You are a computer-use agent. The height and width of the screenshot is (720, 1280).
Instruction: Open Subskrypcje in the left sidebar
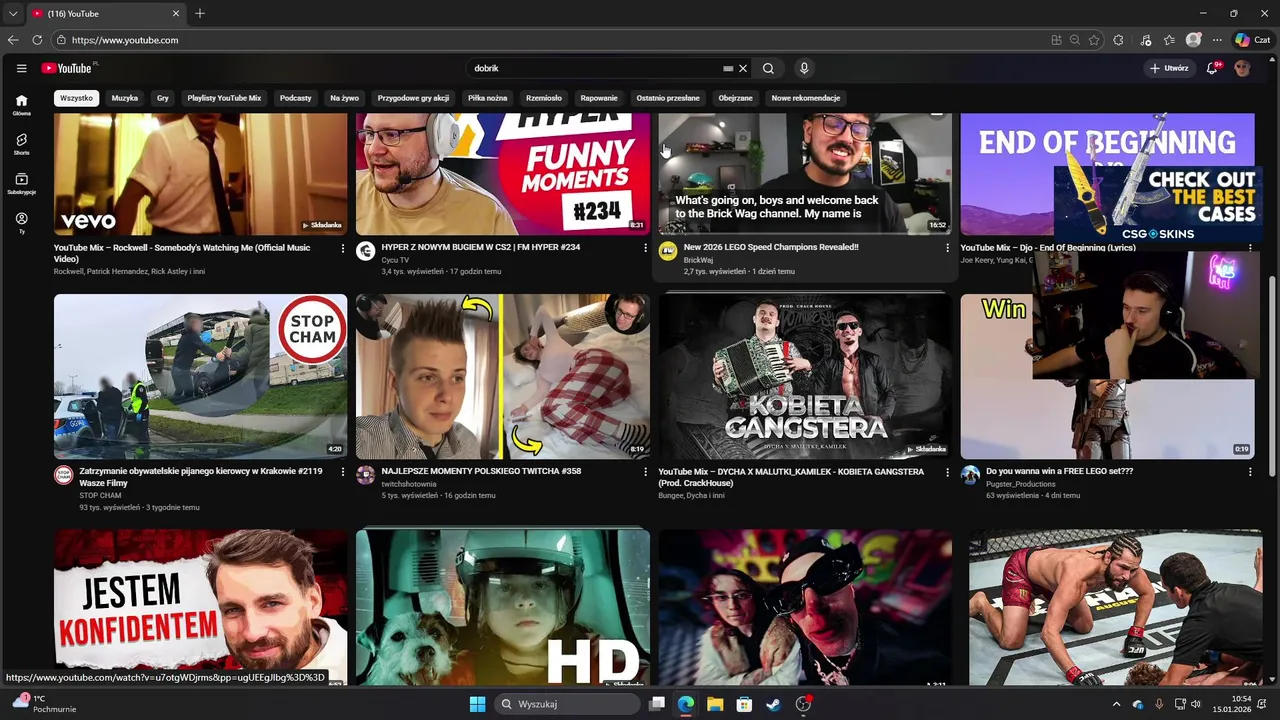tap(21, 184)
